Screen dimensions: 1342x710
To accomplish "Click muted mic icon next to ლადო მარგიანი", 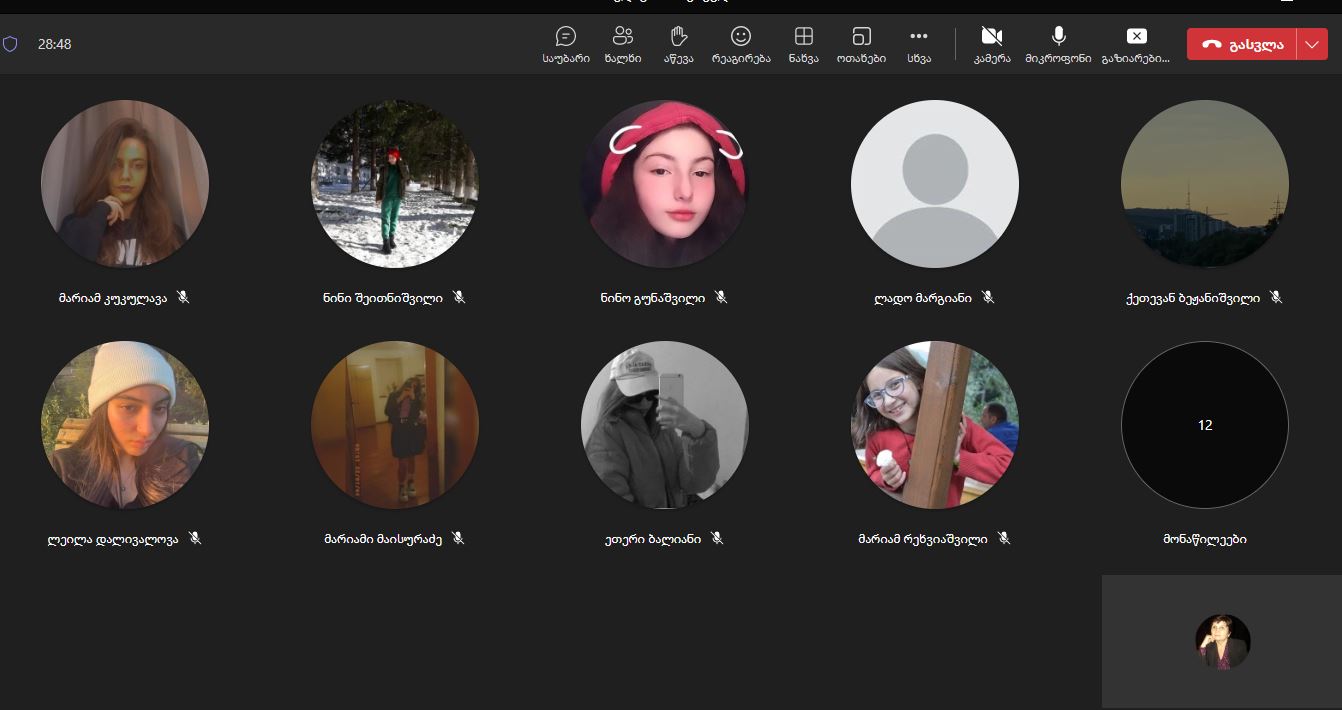I will coord(988,297).
